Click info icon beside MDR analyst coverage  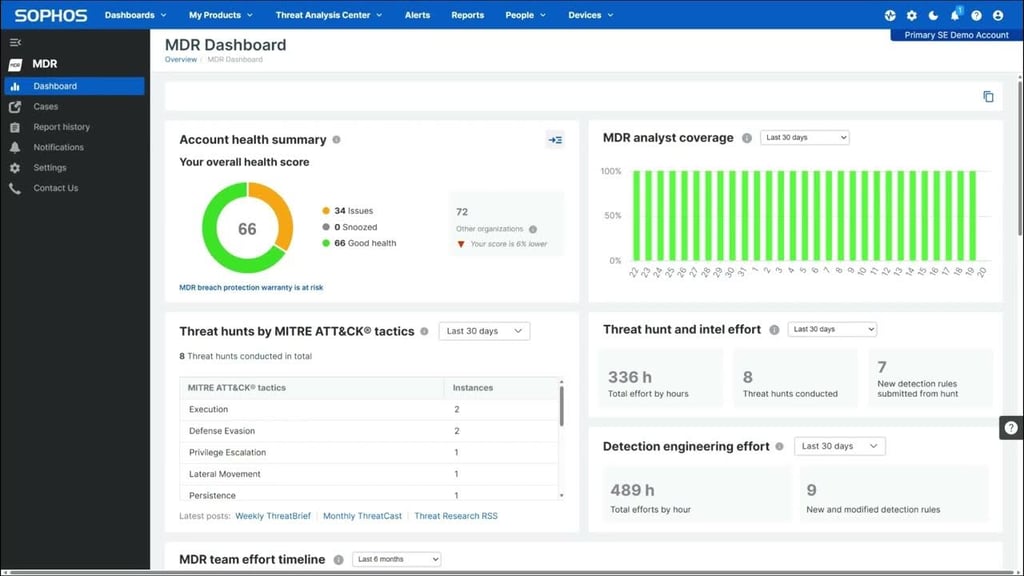[x=747, y=138]
